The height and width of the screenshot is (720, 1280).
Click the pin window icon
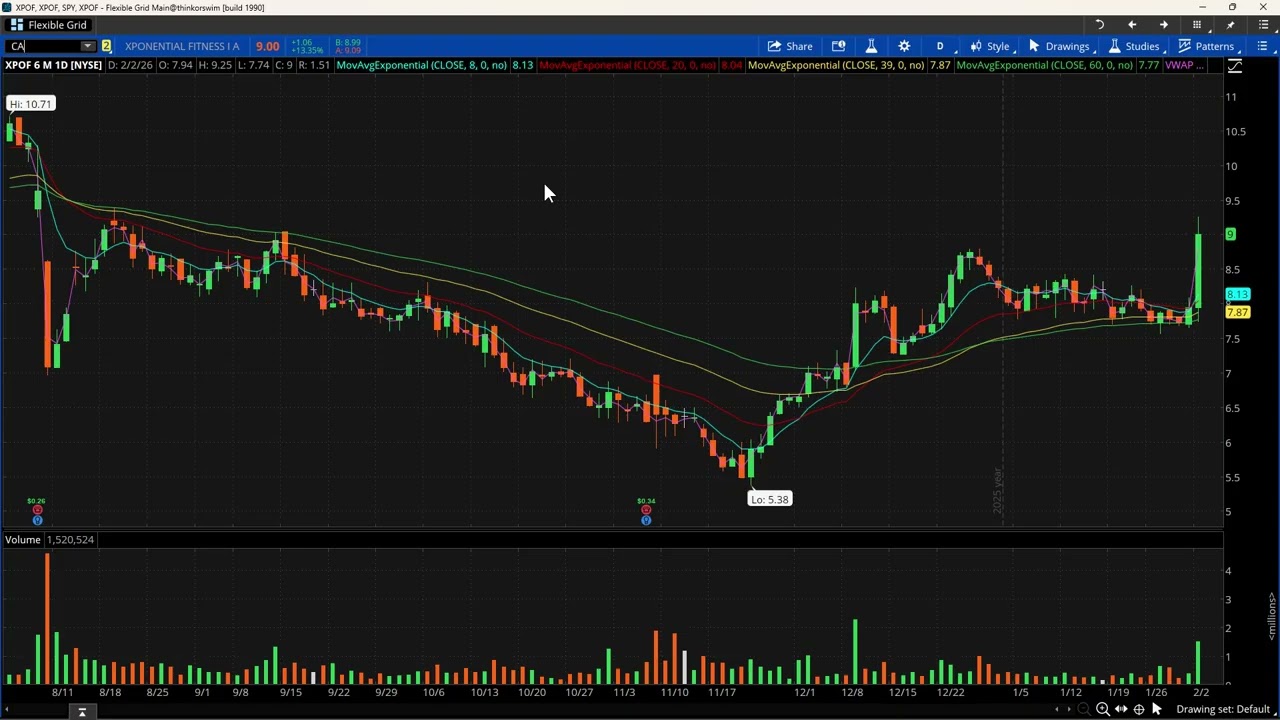1230,25
